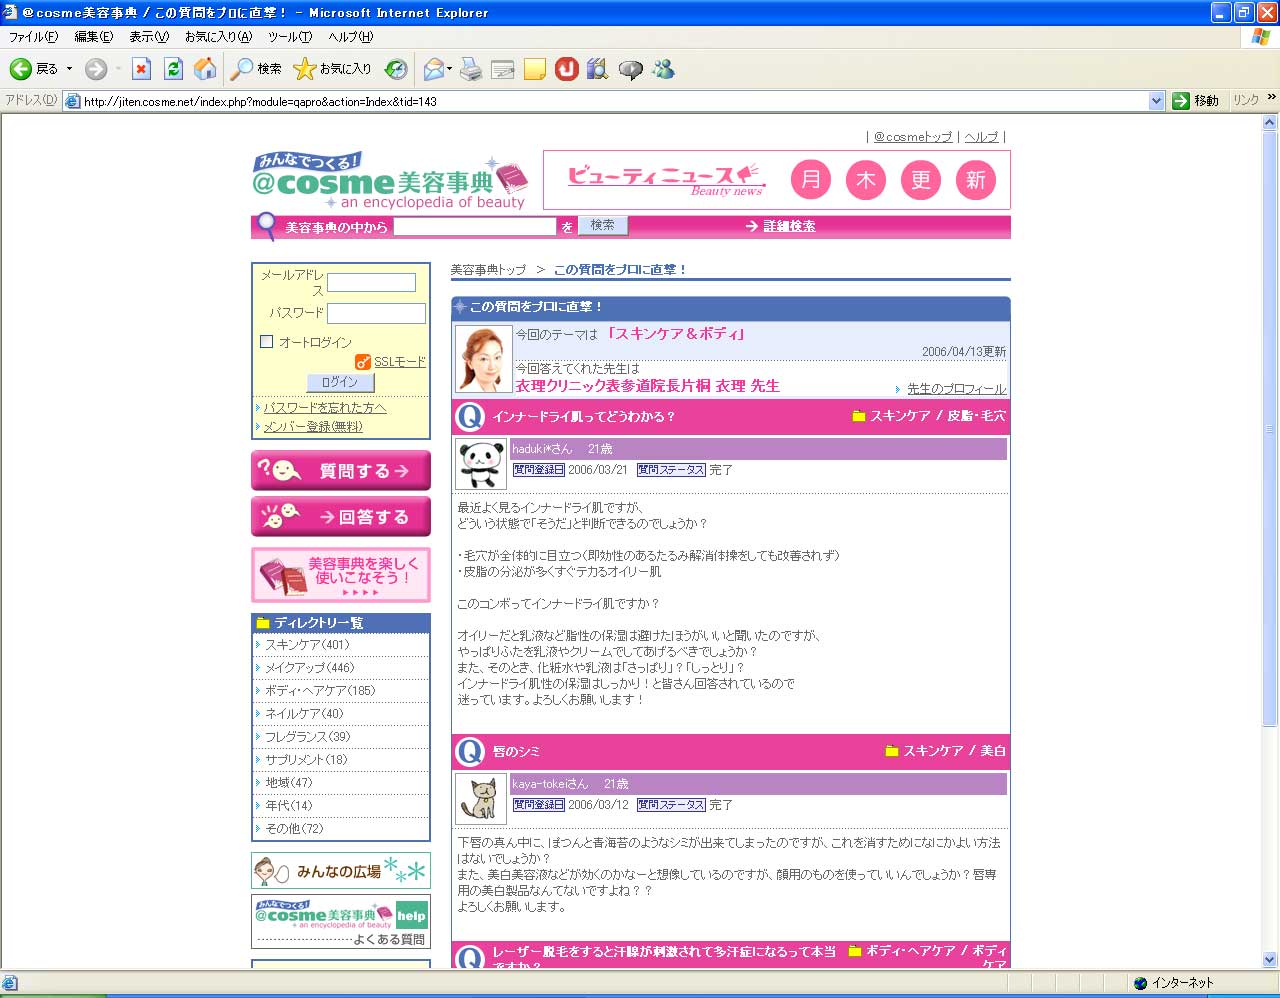Click the folder icon beside ディレクトリ一覧
The image size is (1280, 998).
click(x=263, y=623)
